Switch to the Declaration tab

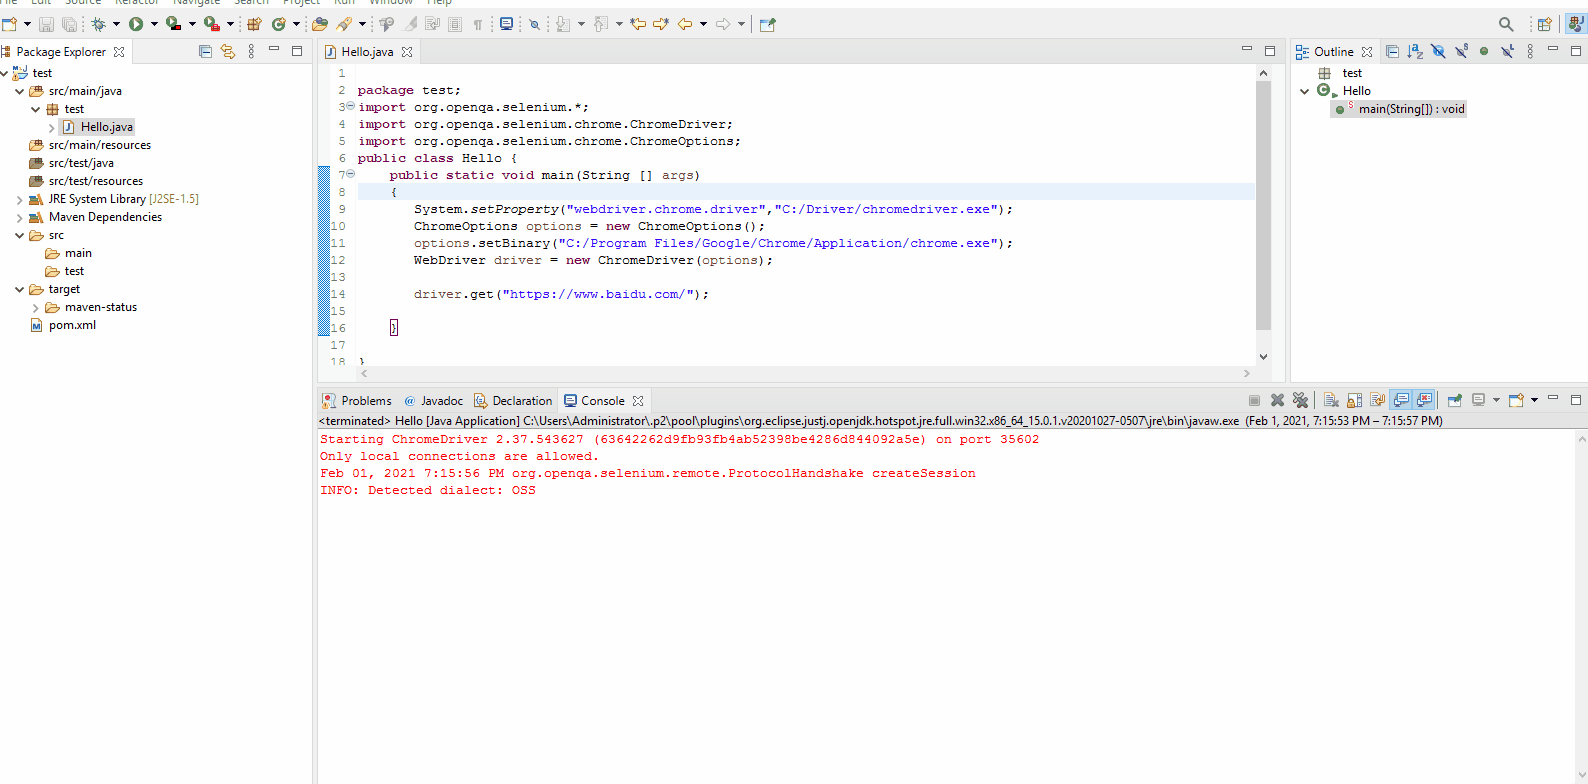click(513, 400)
